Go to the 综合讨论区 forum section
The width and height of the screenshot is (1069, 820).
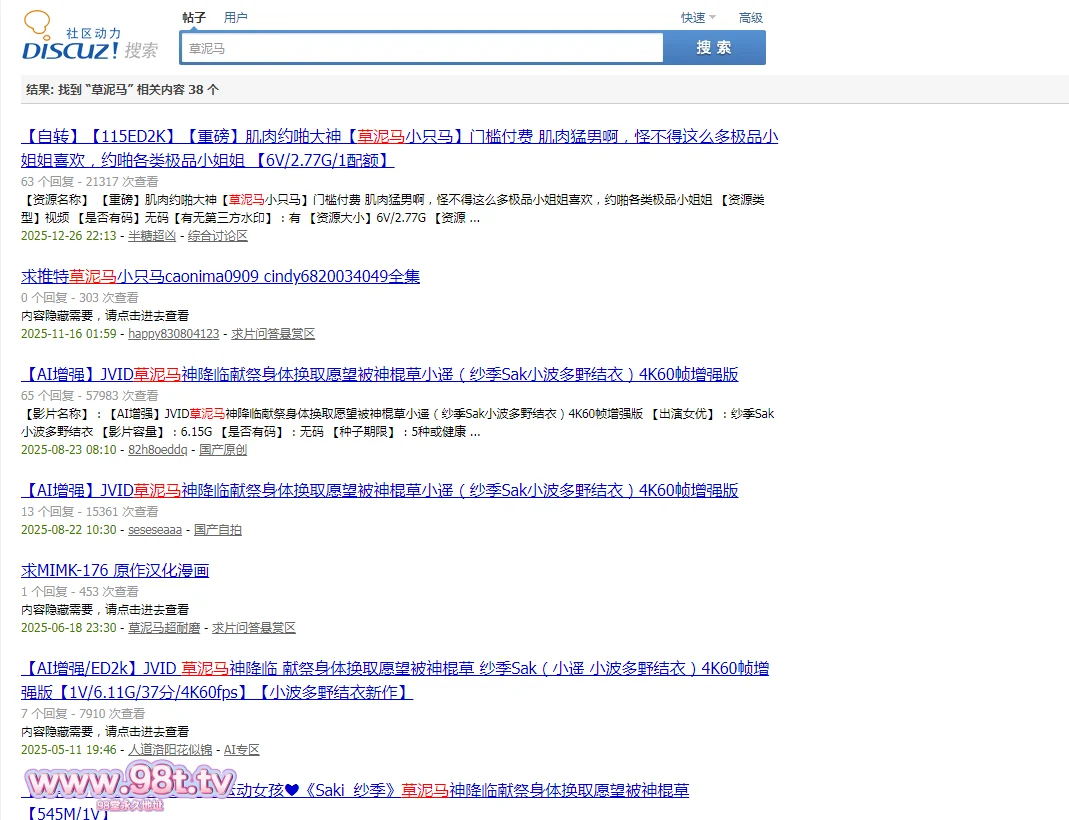click(217, 236)
